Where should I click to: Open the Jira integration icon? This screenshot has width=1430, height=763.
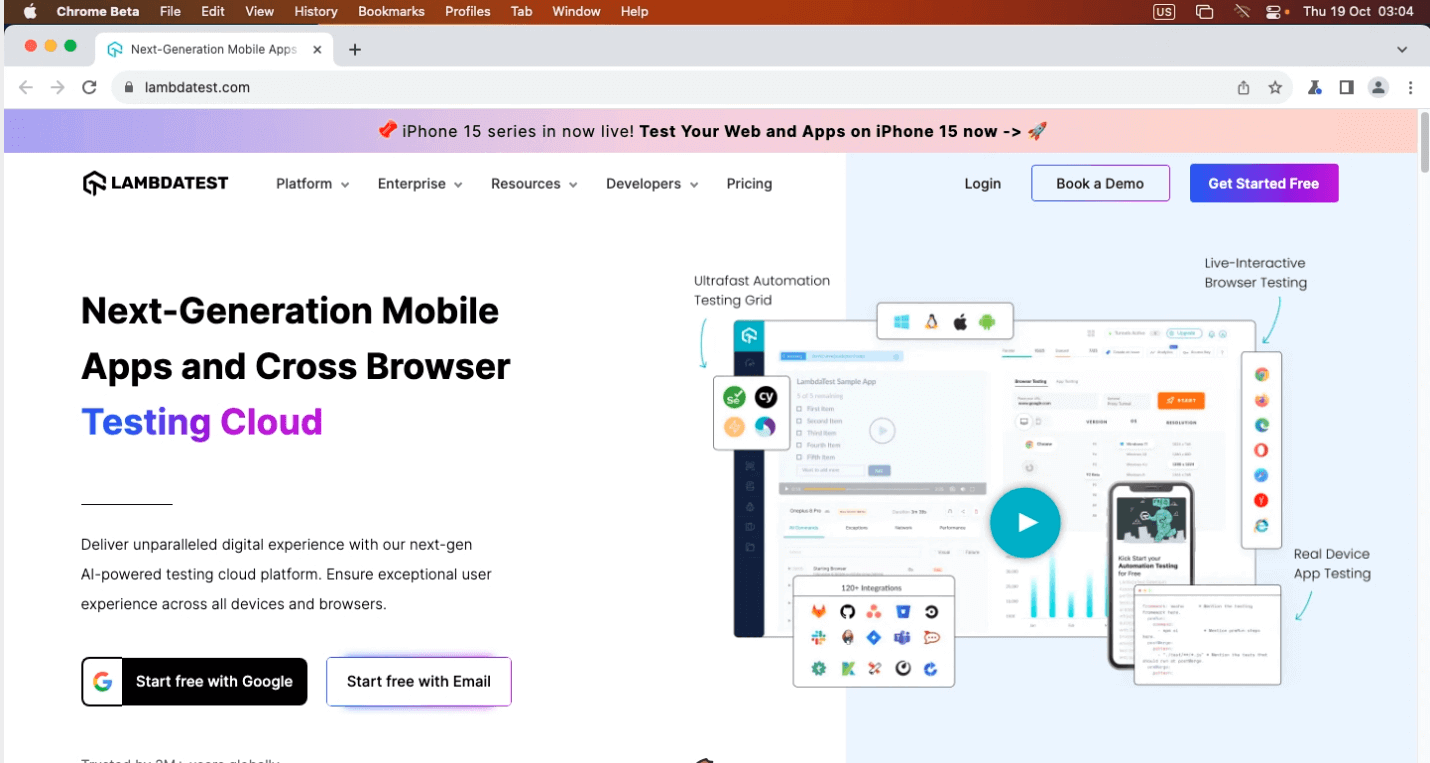874,638
